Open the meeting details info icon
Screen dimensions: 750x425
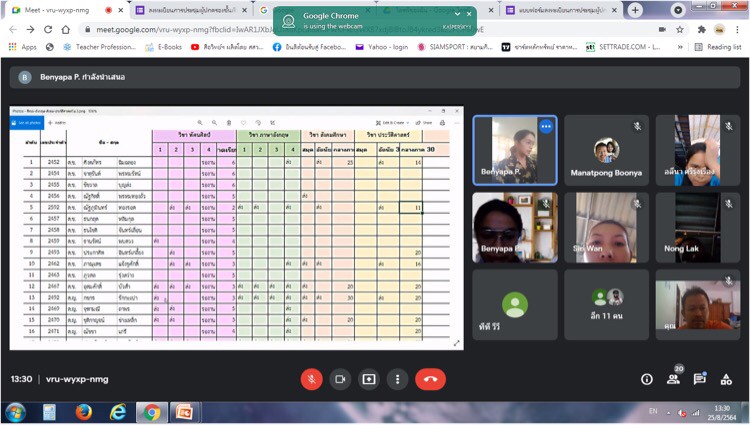pyautogui.click(x=647, y=379)
